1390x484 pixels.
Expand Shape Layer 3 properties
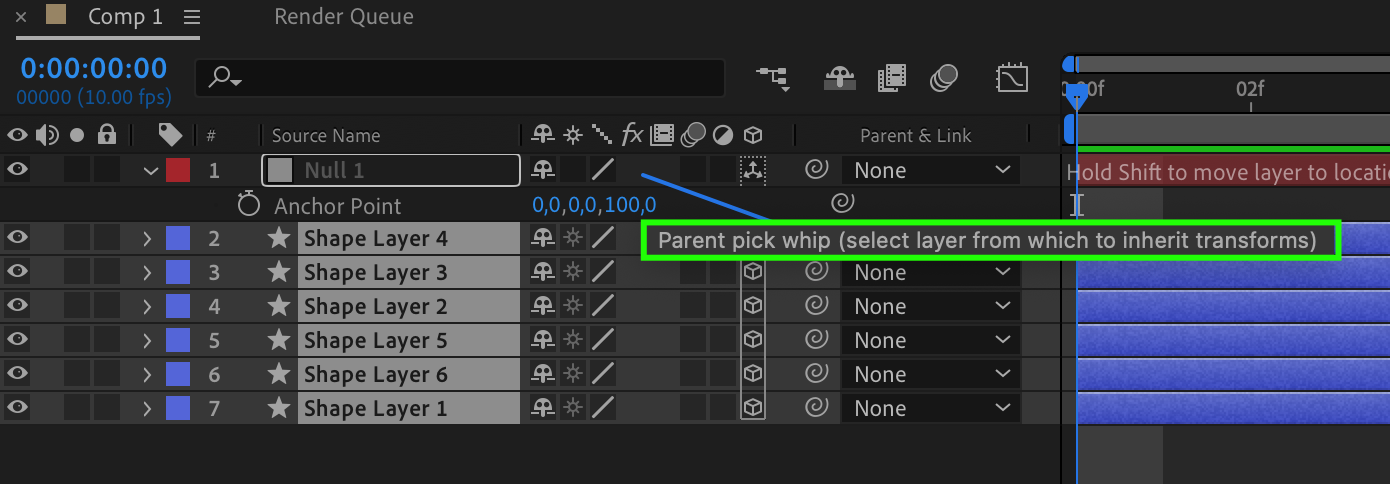[147, 272]
